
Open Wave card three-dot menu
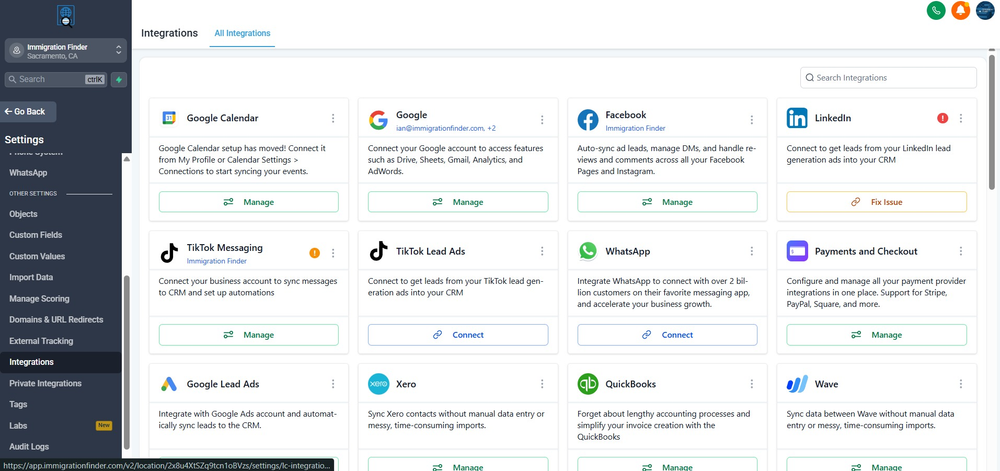pyautogui.click(x=961, y=384)
